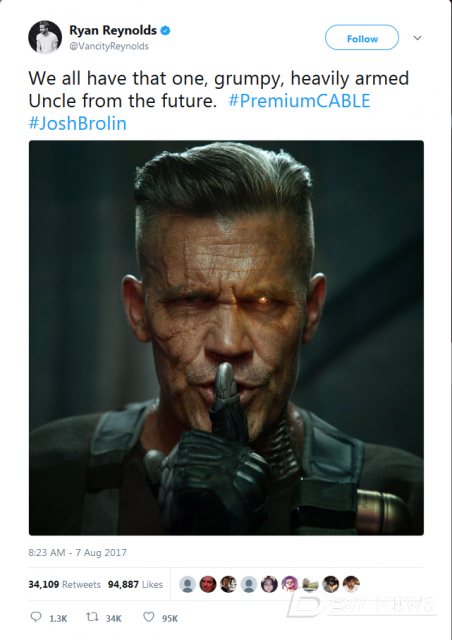Viewport: 452px width, 640px height.
Task: Open the tweet timestamp 7 Aug 2017
Action: point(78,552)
